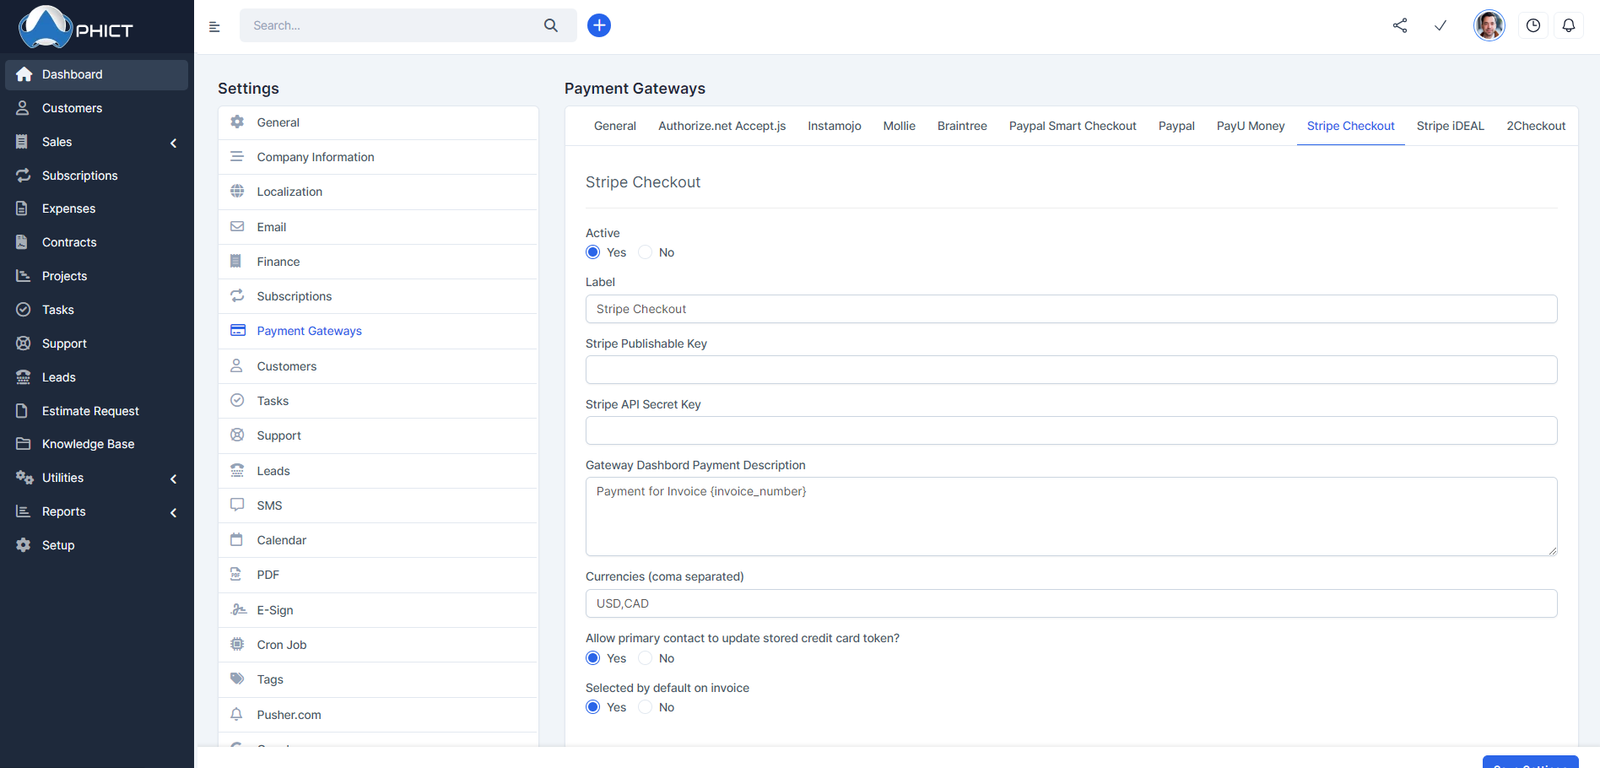Open the Instamojo gateway tab
The height and width of the screenshot is (768, 1600).
pyautogui.click(x=834, y=126)
